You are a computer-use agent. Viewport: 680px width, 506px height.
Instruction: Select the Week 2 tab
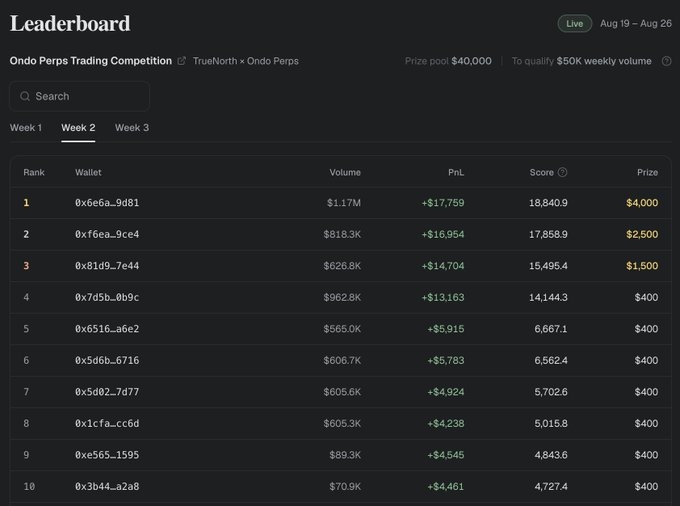point(78,127)
